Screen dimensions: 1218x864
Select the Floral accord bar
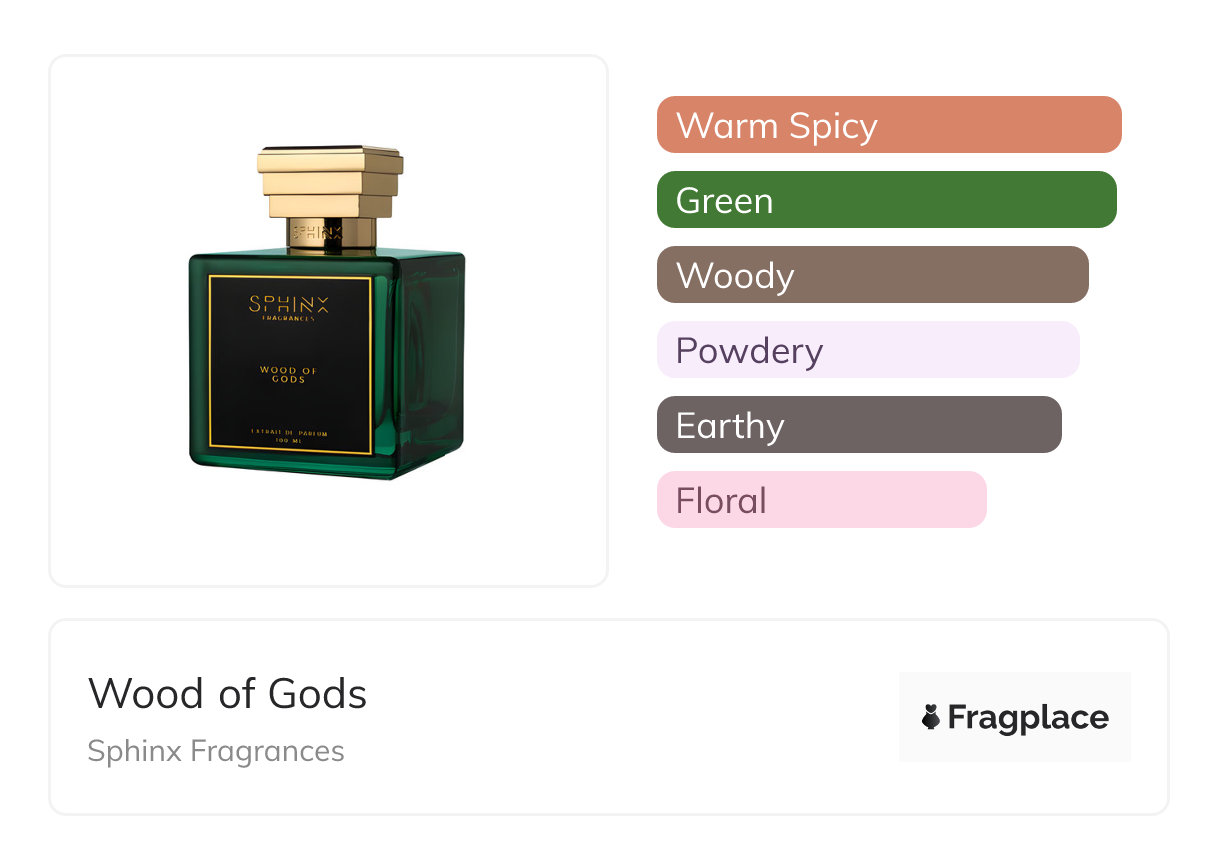pos(821,500)
